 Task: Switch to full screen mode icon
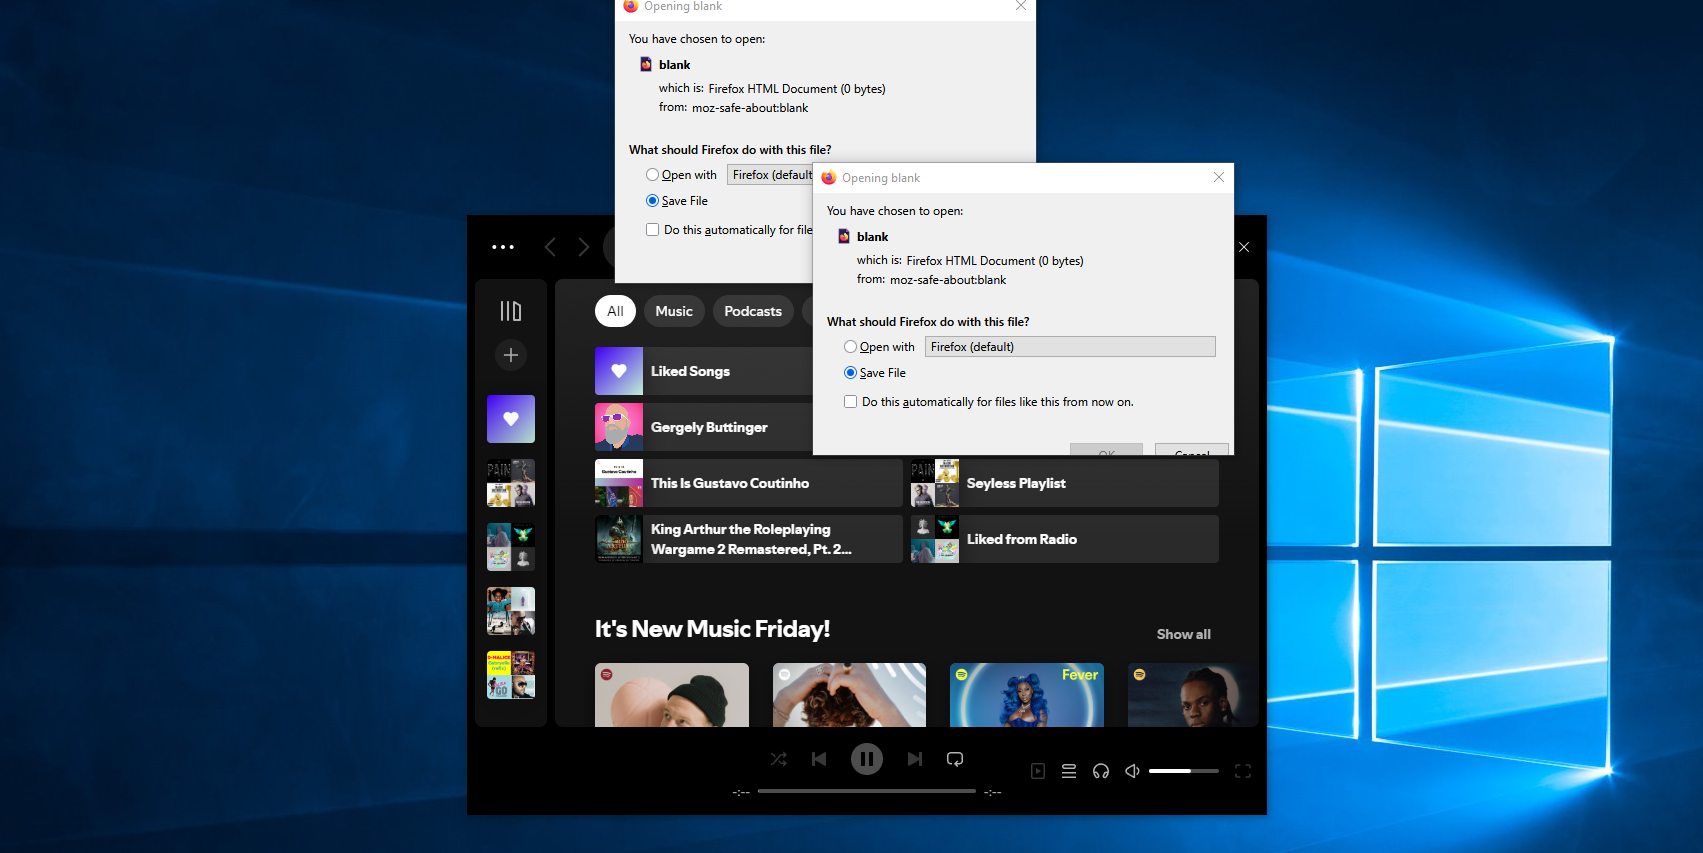click(x=1243, y=771)
